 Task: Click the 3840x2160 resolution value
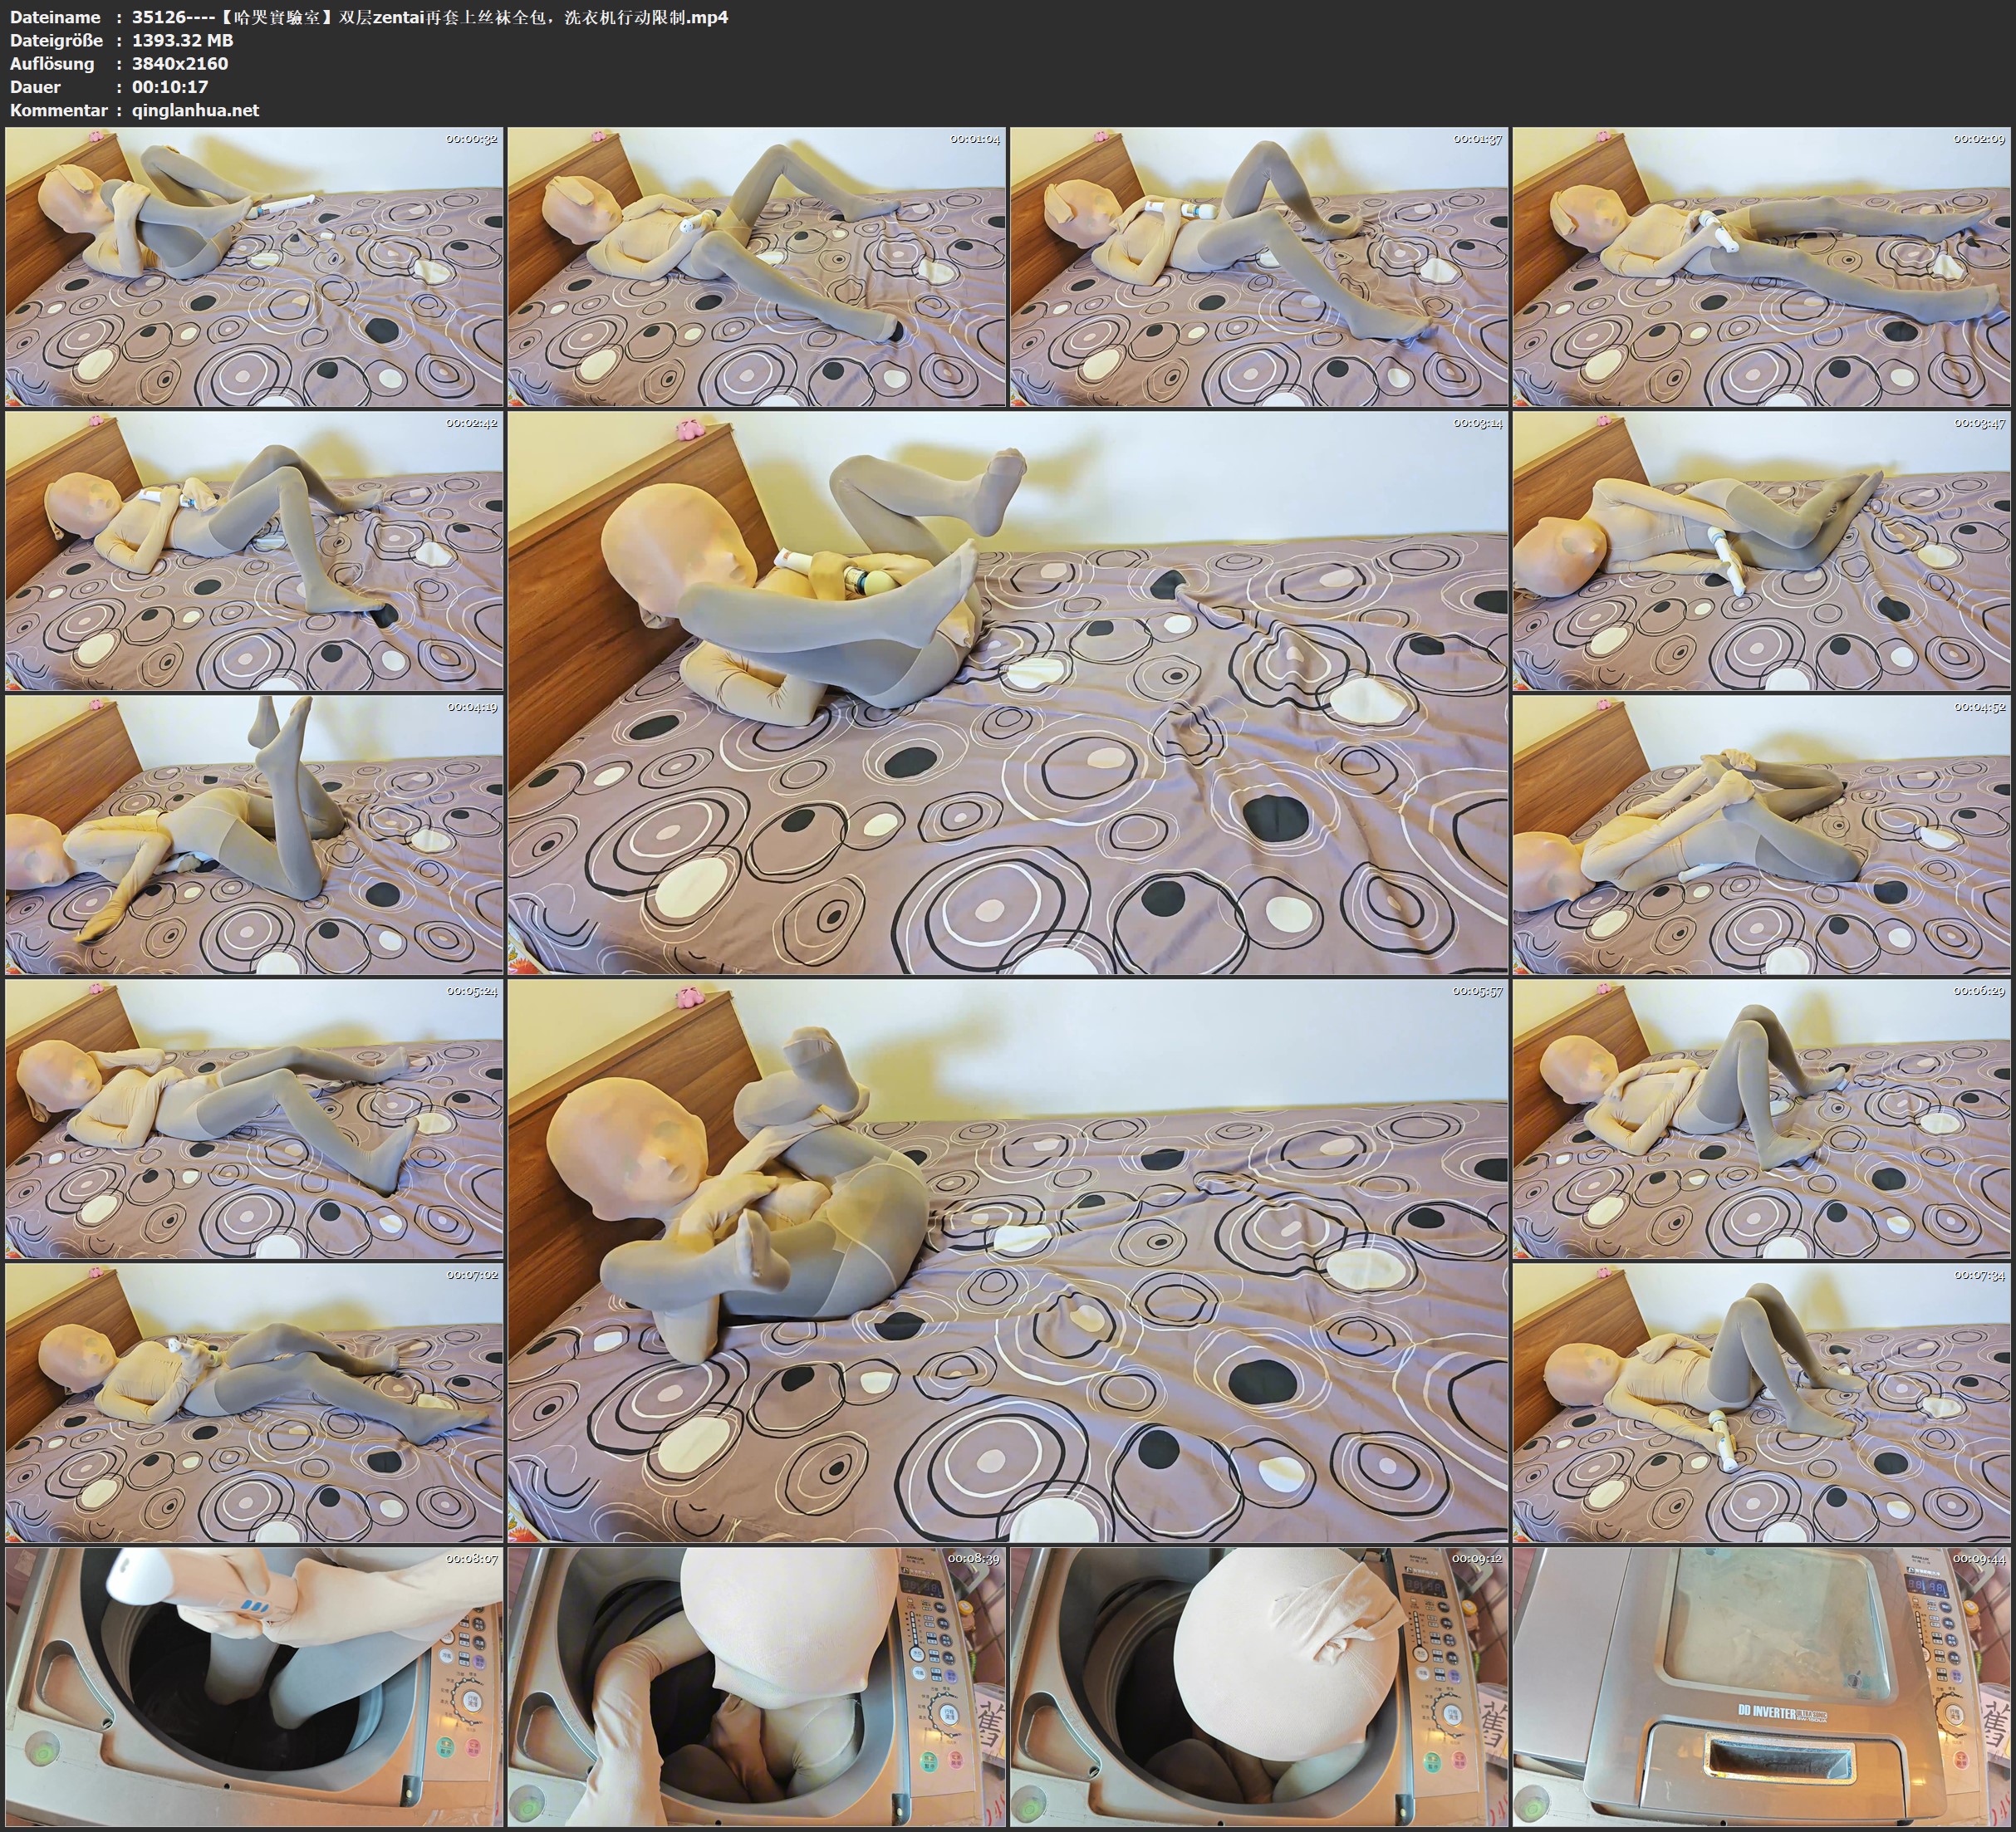(x=180, y=63)
